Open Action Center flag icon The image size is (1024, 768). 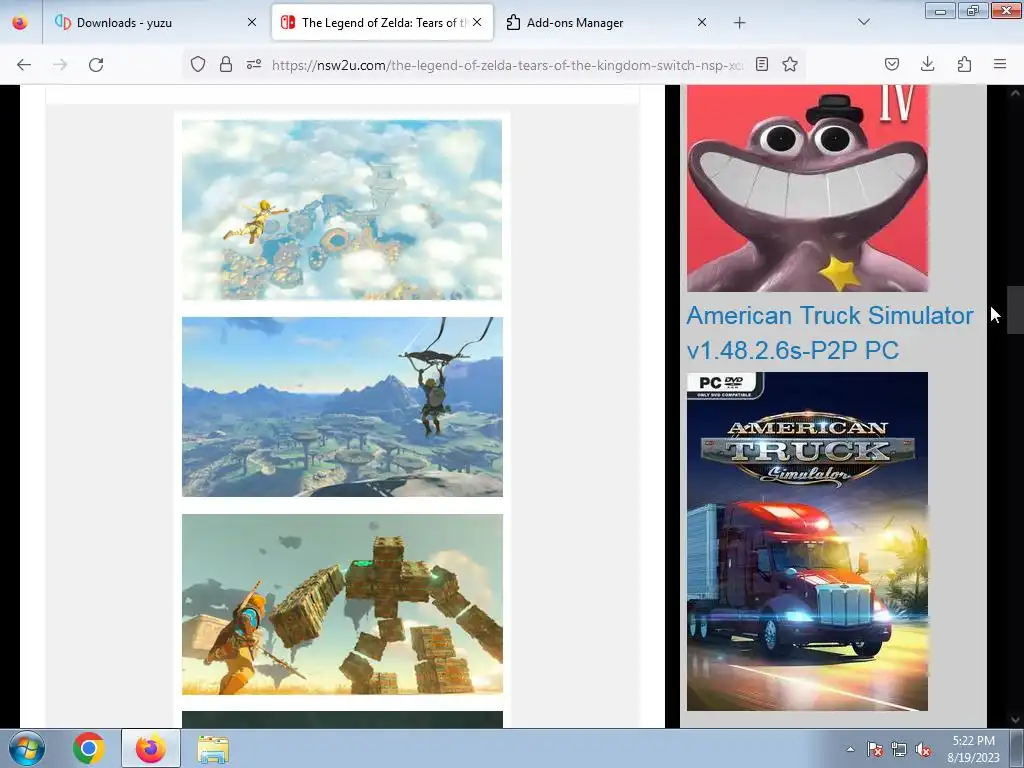[x=874, y=749]
